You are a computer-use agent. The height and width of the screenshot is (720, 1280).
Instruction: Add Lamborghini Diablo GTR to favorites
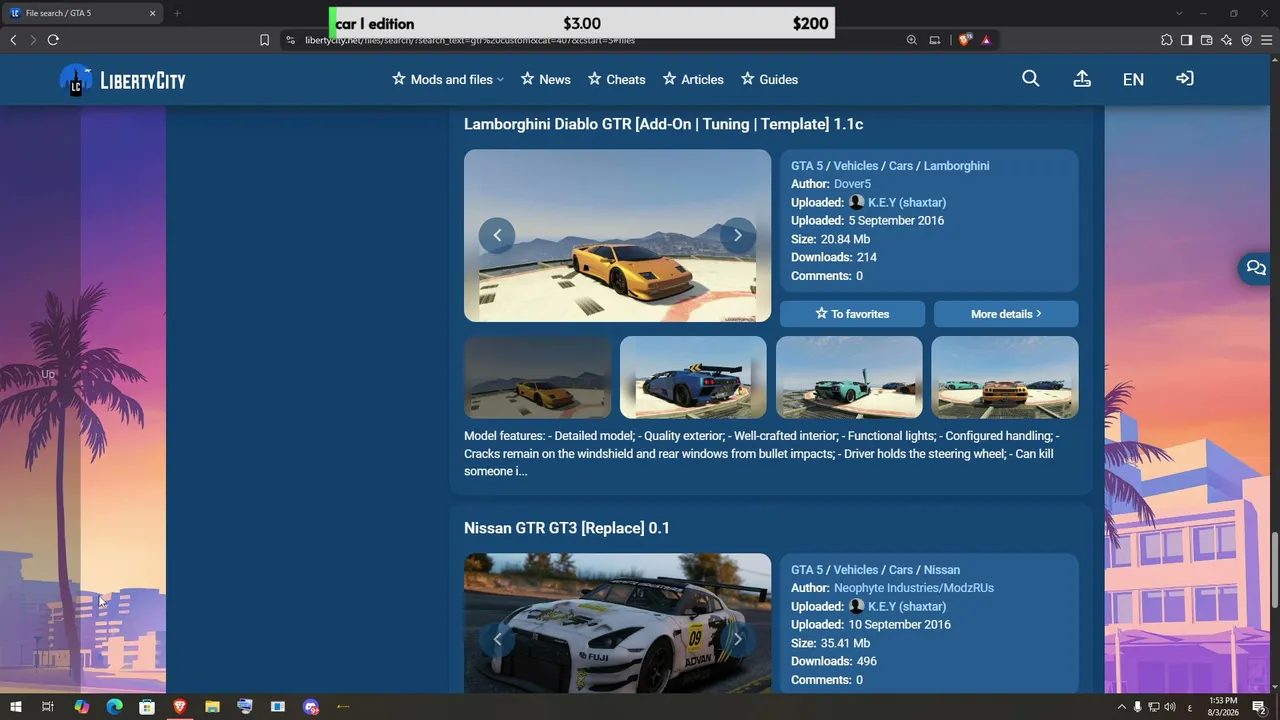point(853,314)
